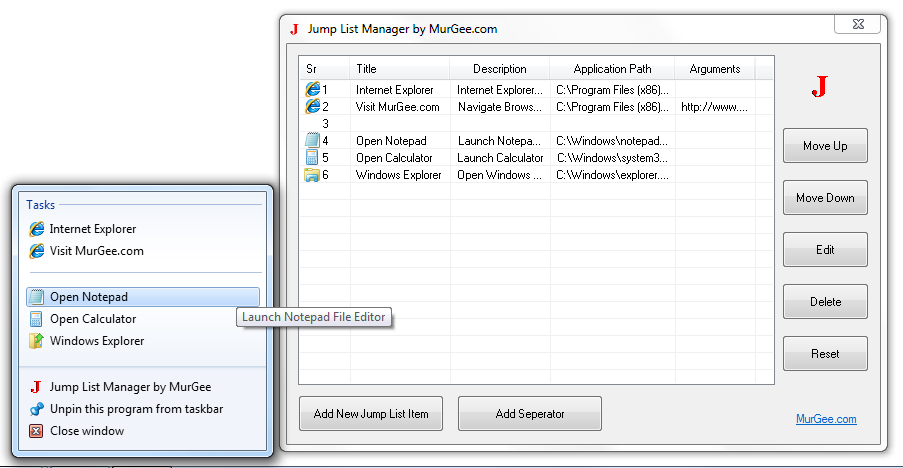Image resolution: width=903 pixels, height=468 pixels.
Task: Click the Internet Explorer... description cell
Action: pos(500,90)
